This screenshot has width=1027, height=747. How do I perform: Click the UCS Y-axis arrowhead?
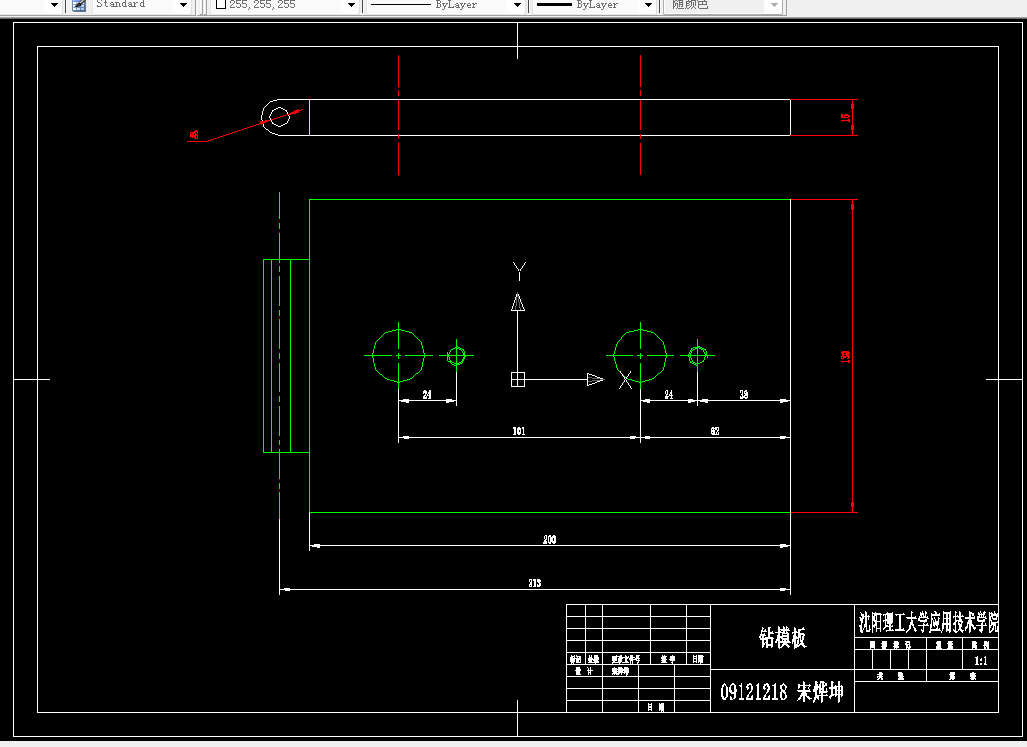click(517, 302)
